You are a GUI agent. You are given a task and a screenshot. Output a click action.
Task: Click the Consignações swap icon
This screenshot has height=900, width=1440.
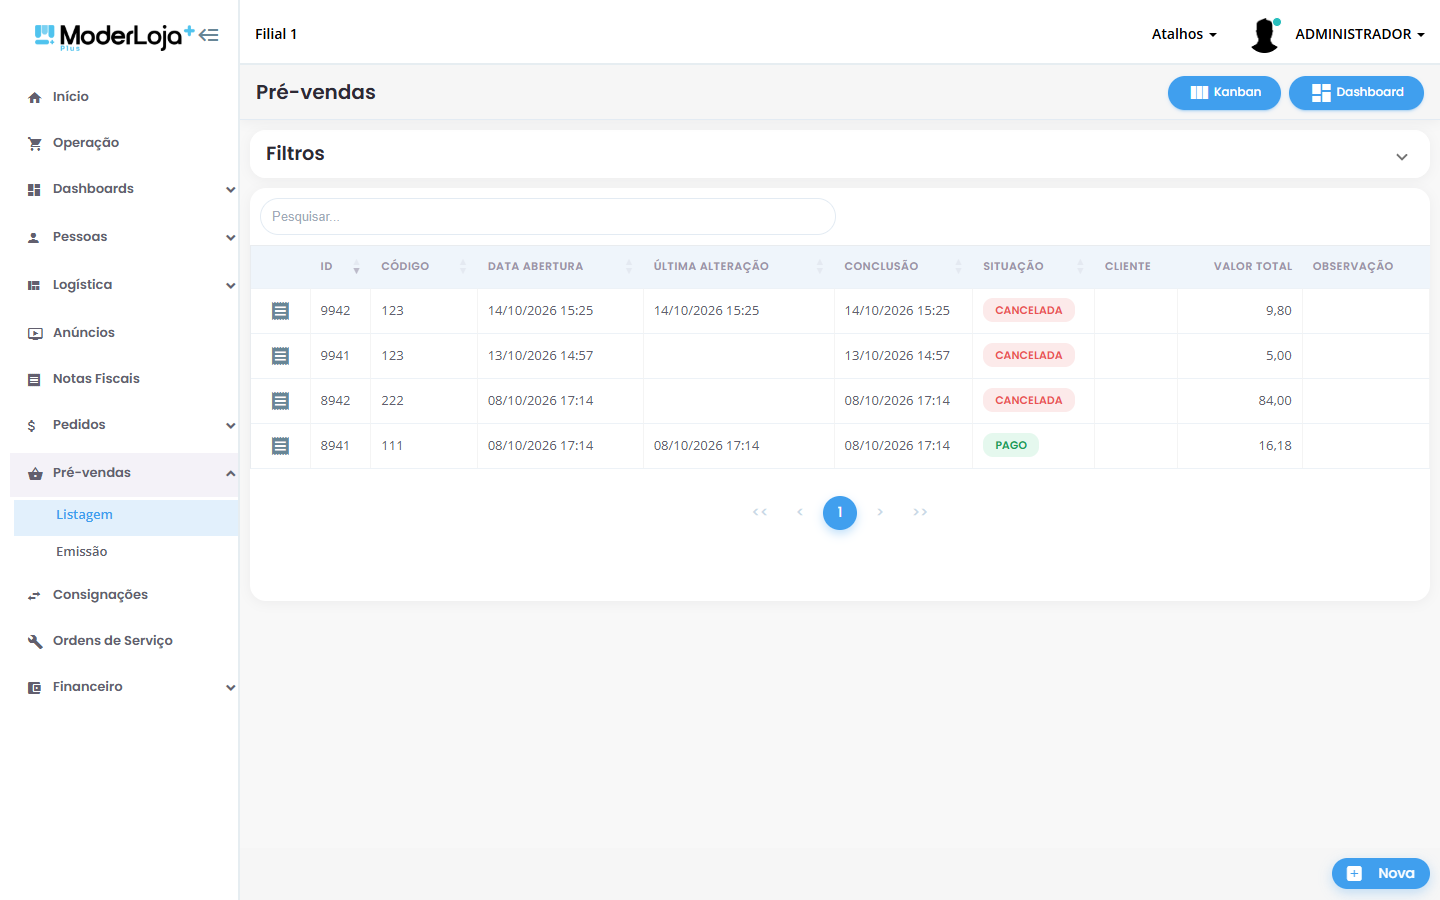35,595
